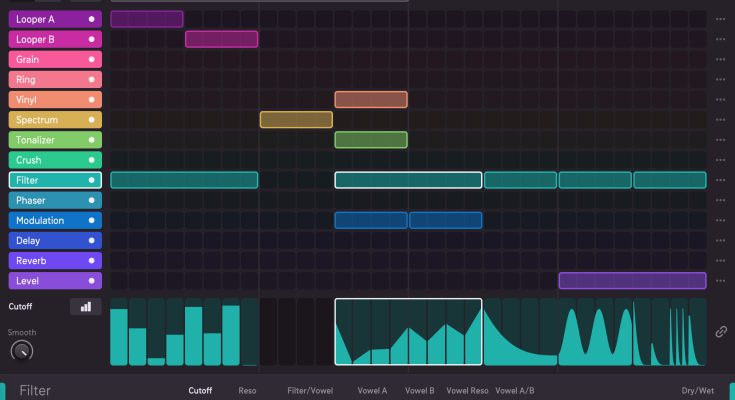Select the yellow Spectrum block in the sequencer grid
The width and height of the screenshot is (735, 400).
click(x=296, y=120)
